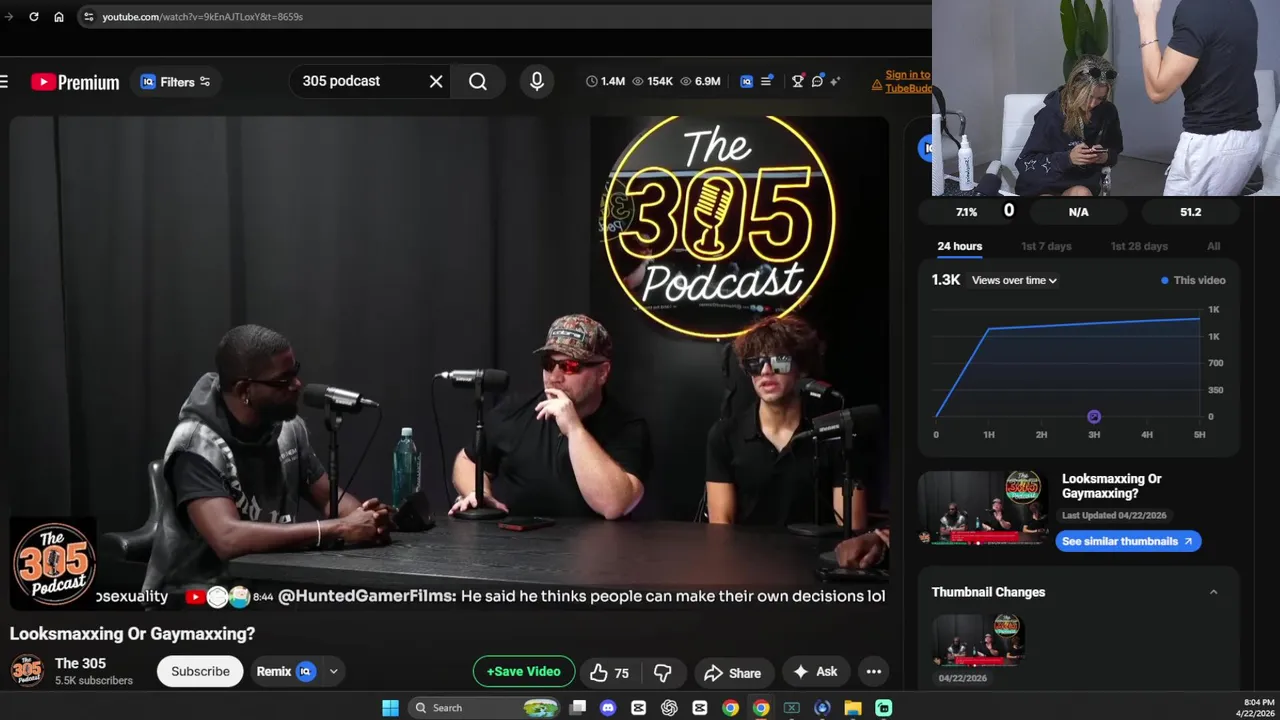Open the trophy achievements icon
This screenshot has height=720, width=1280.
pos(797,81)
